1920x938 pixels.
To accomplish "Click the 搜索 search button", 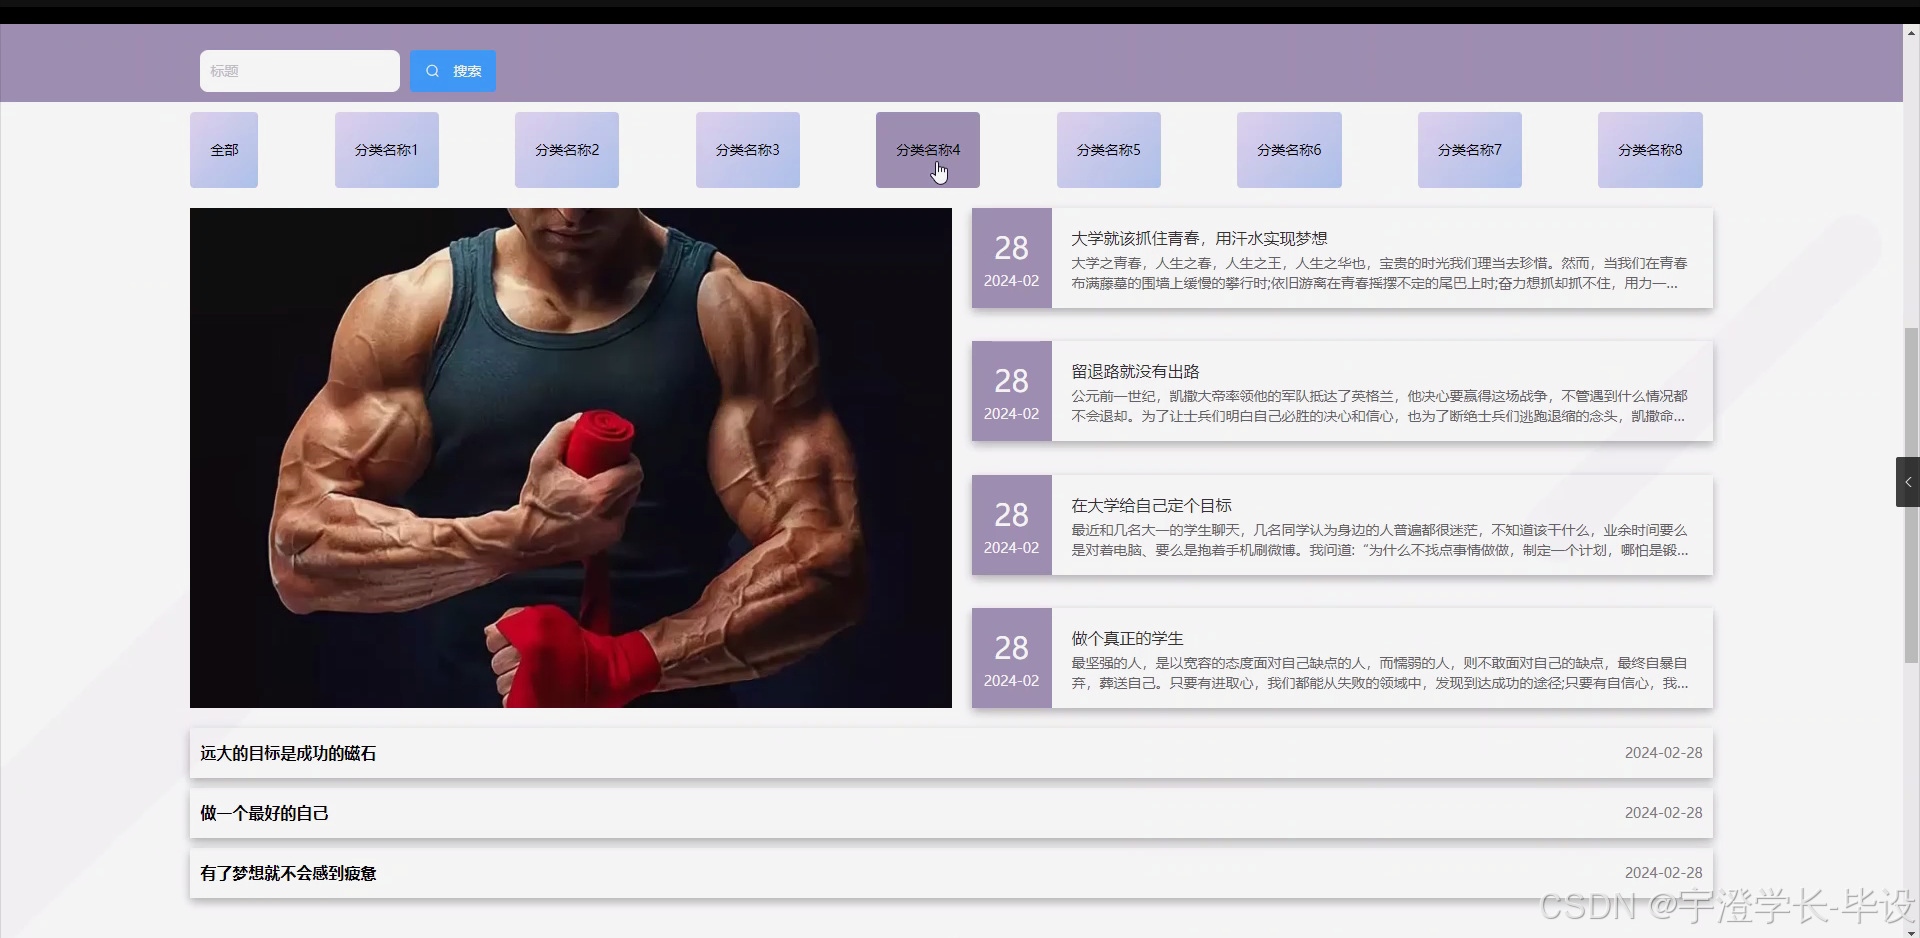I will 452,70.
